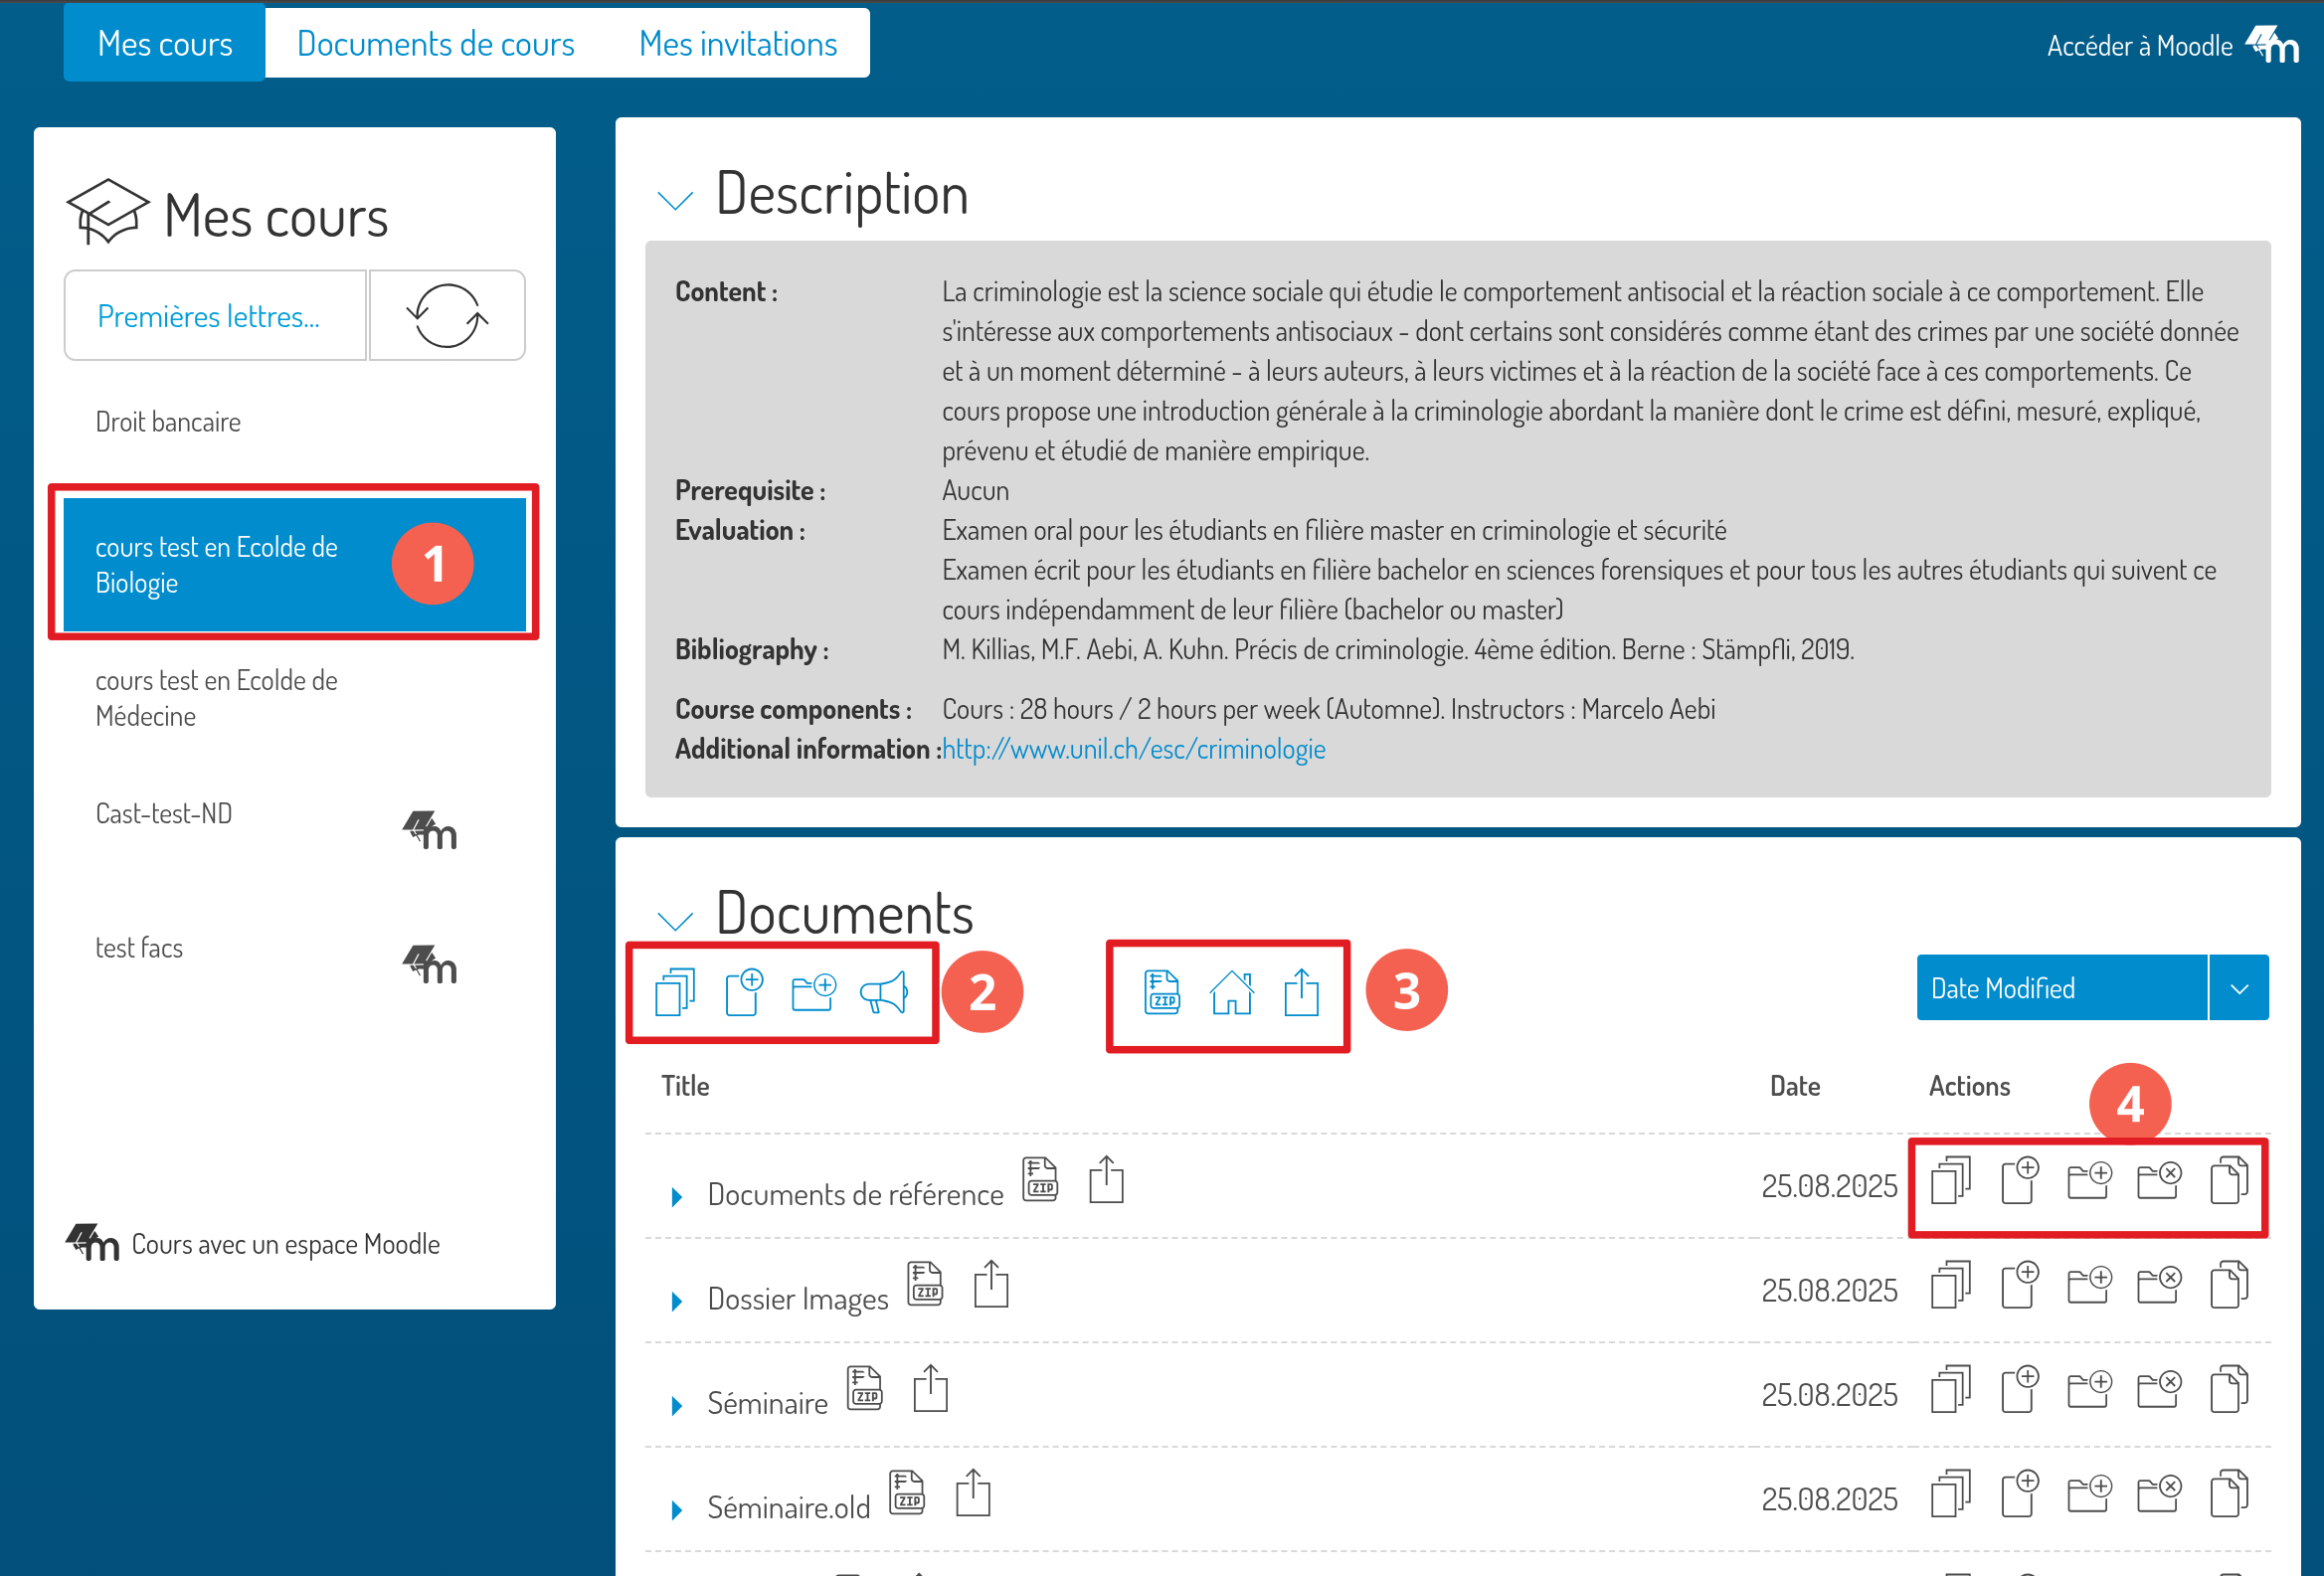This screenshot has width=2324, height=1576.
Task: Click the add folder icon in Documents toolbar
Action: click(x=813, y=992)
